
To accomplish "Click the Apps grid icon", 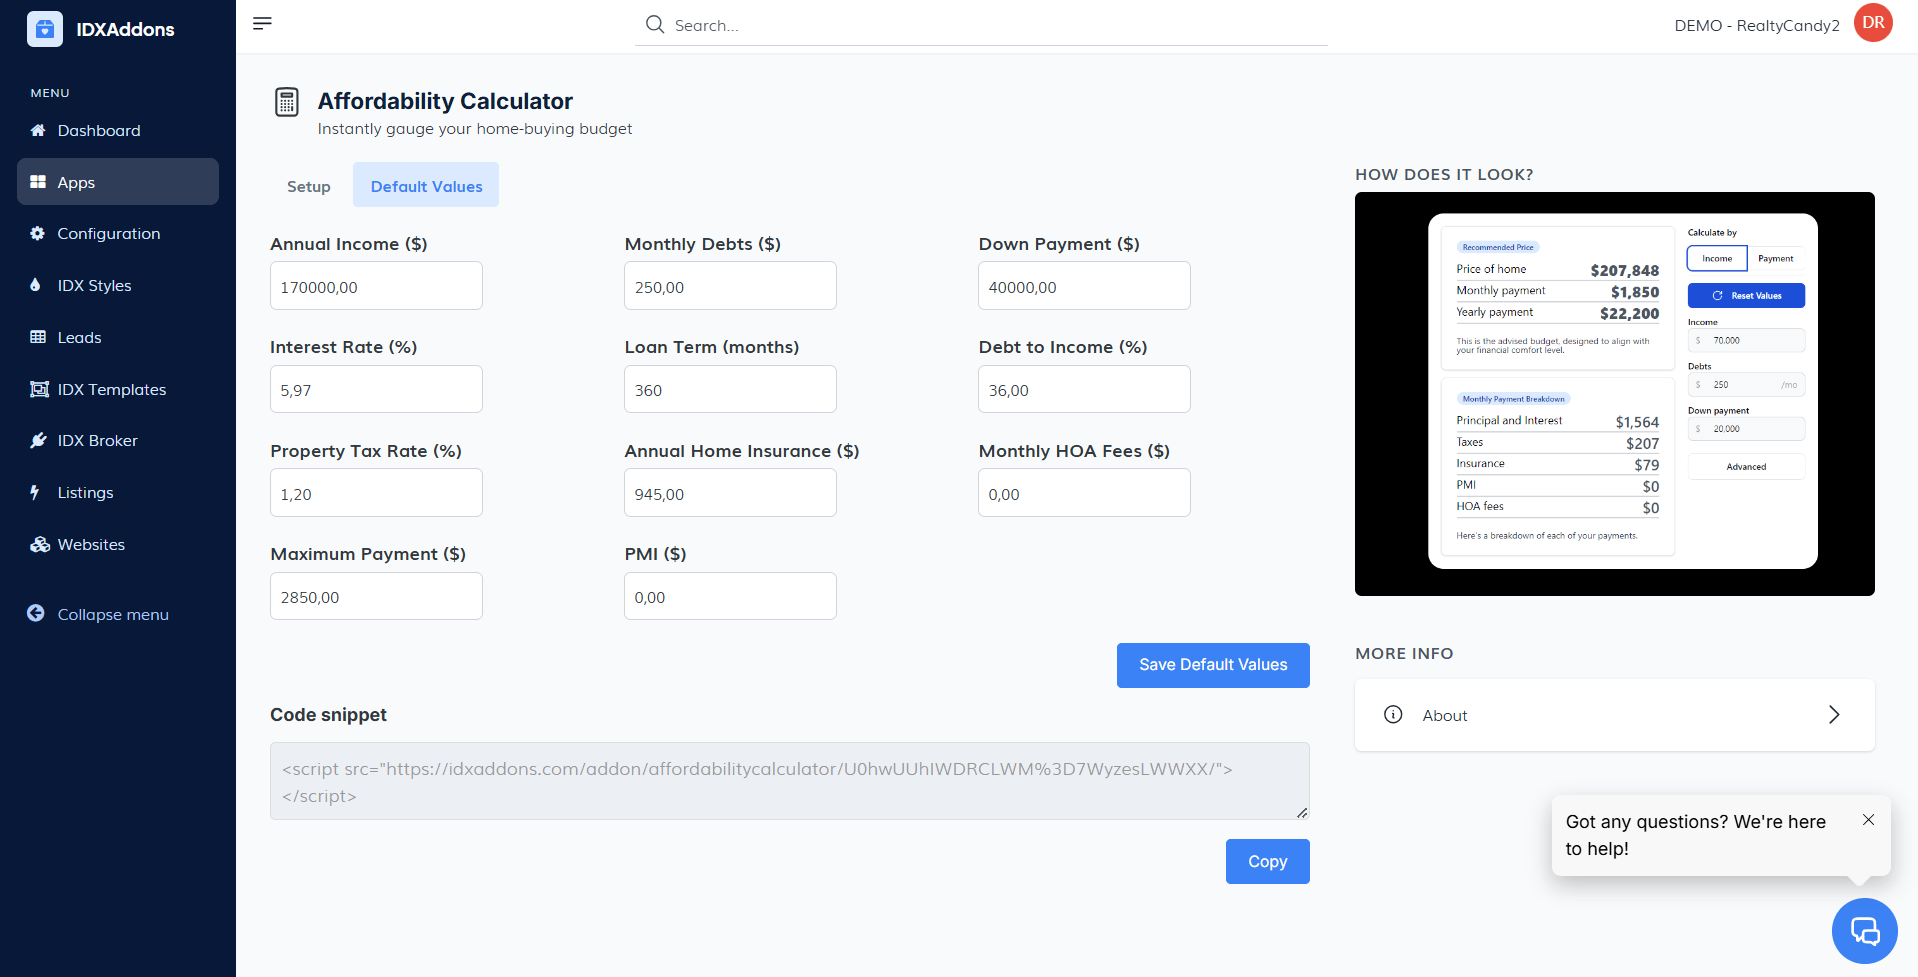I will pyautogui.click(x=38, y=182).
